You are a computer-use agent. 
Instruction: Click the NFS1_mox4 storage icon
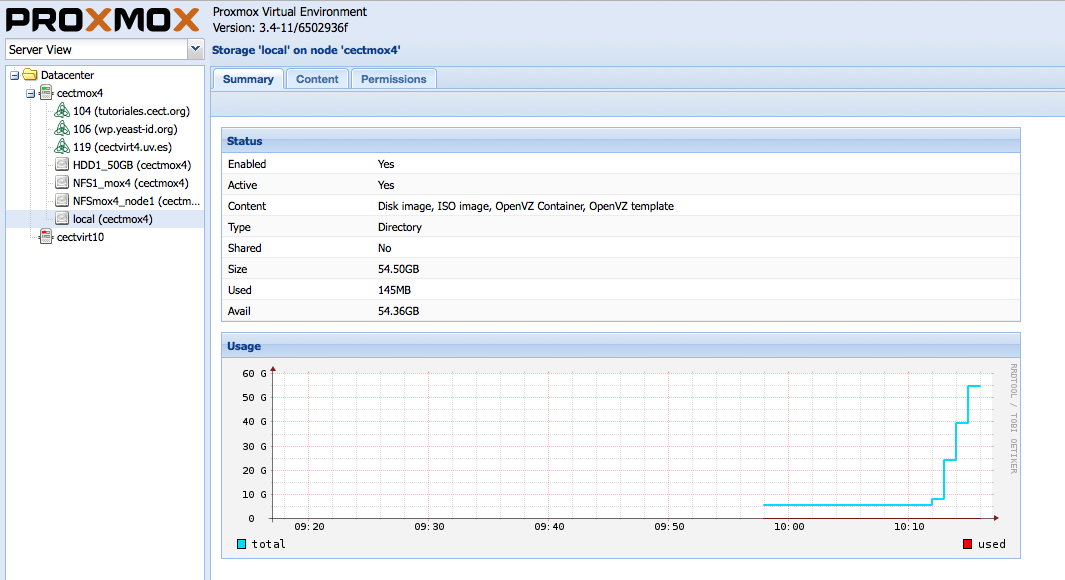coord(62,182)
